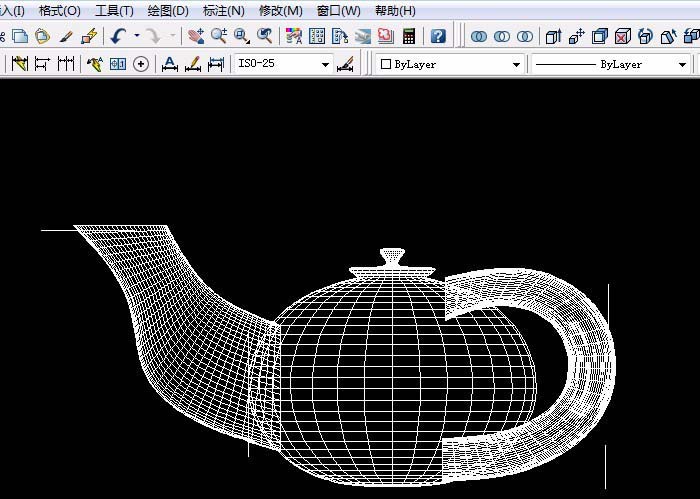Open the 帮助(H) menu
Screen dimensions: 700x499
[x=395, y=11]
